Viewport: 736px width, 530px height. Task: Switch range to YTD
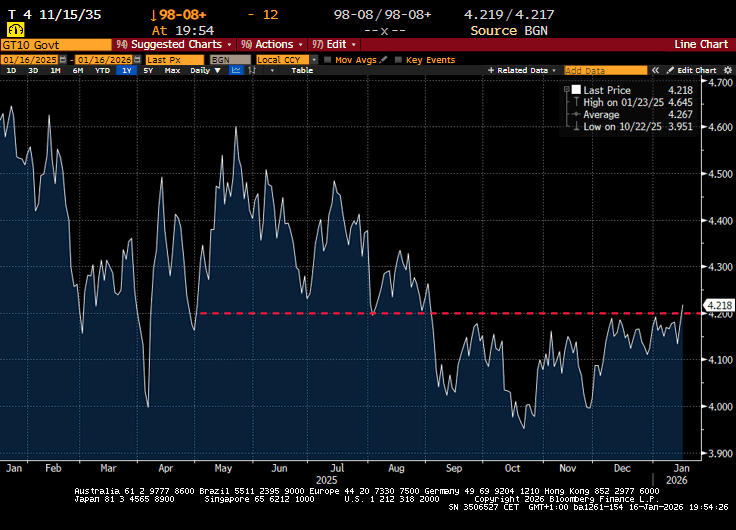coord(102,71)
